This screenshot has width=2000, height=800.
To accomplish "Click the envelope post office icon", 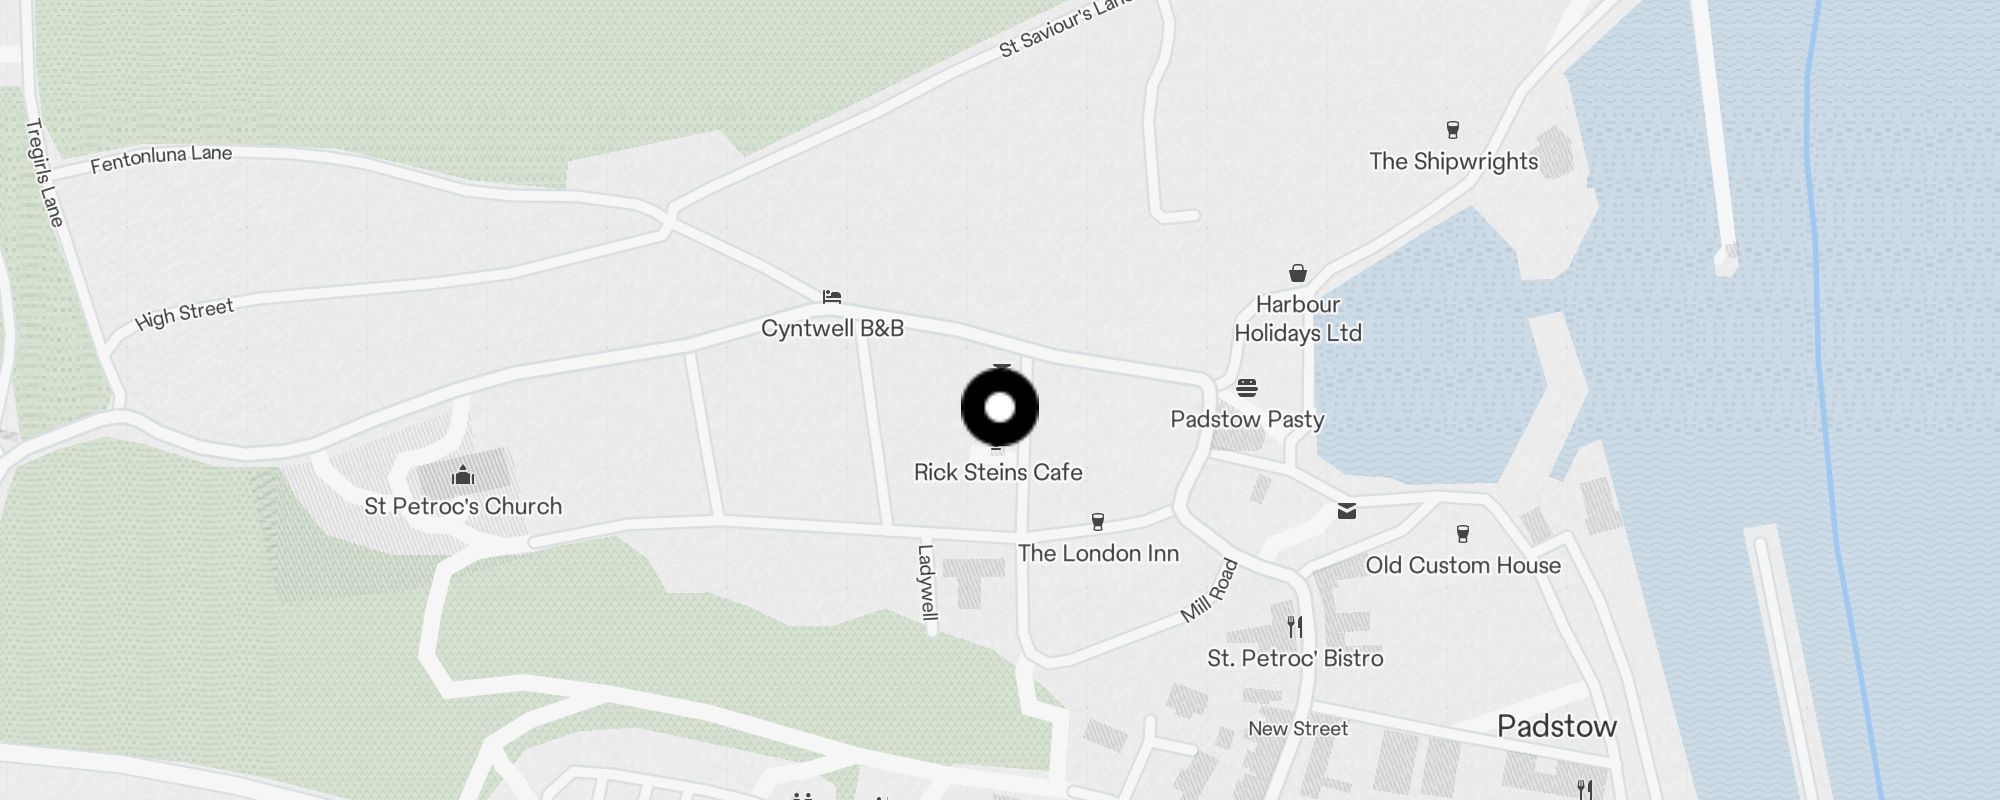I will click(x=1347, y=511).
